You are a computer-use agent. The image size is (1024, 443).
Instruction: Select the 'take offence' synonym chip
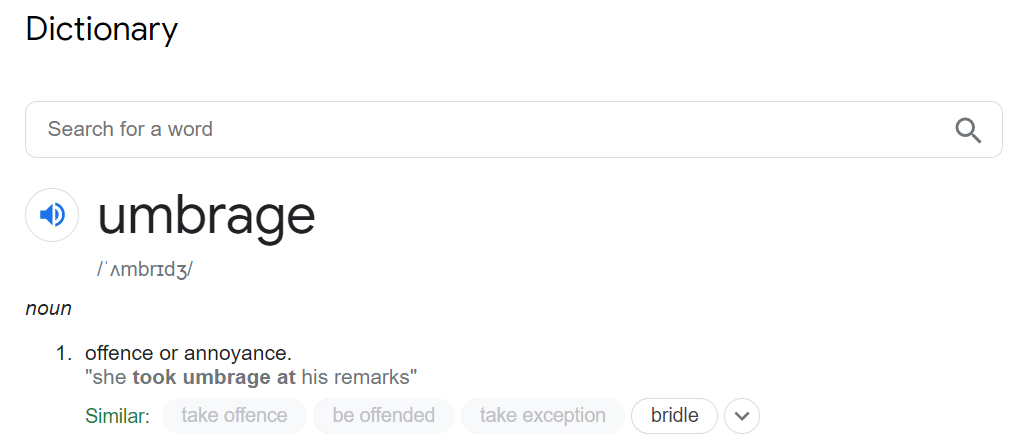(234, 416)
